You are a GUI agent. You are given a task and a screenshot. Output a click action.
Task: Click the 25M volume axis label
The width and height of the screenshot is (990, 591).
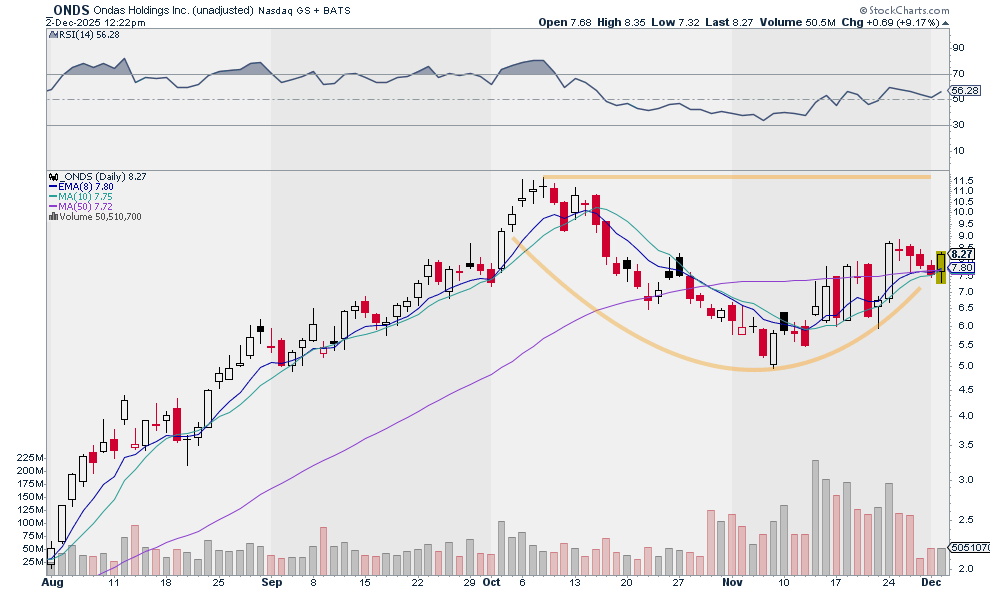pyautogui.click(x=33, y=562)
